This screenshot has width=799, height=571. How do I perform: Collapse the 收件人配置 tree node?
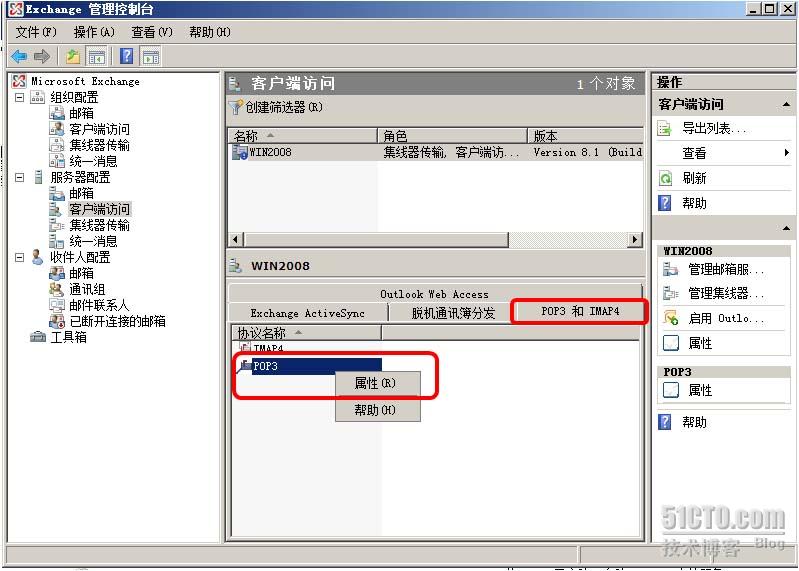pyautogui.click(x=19, y=257)
